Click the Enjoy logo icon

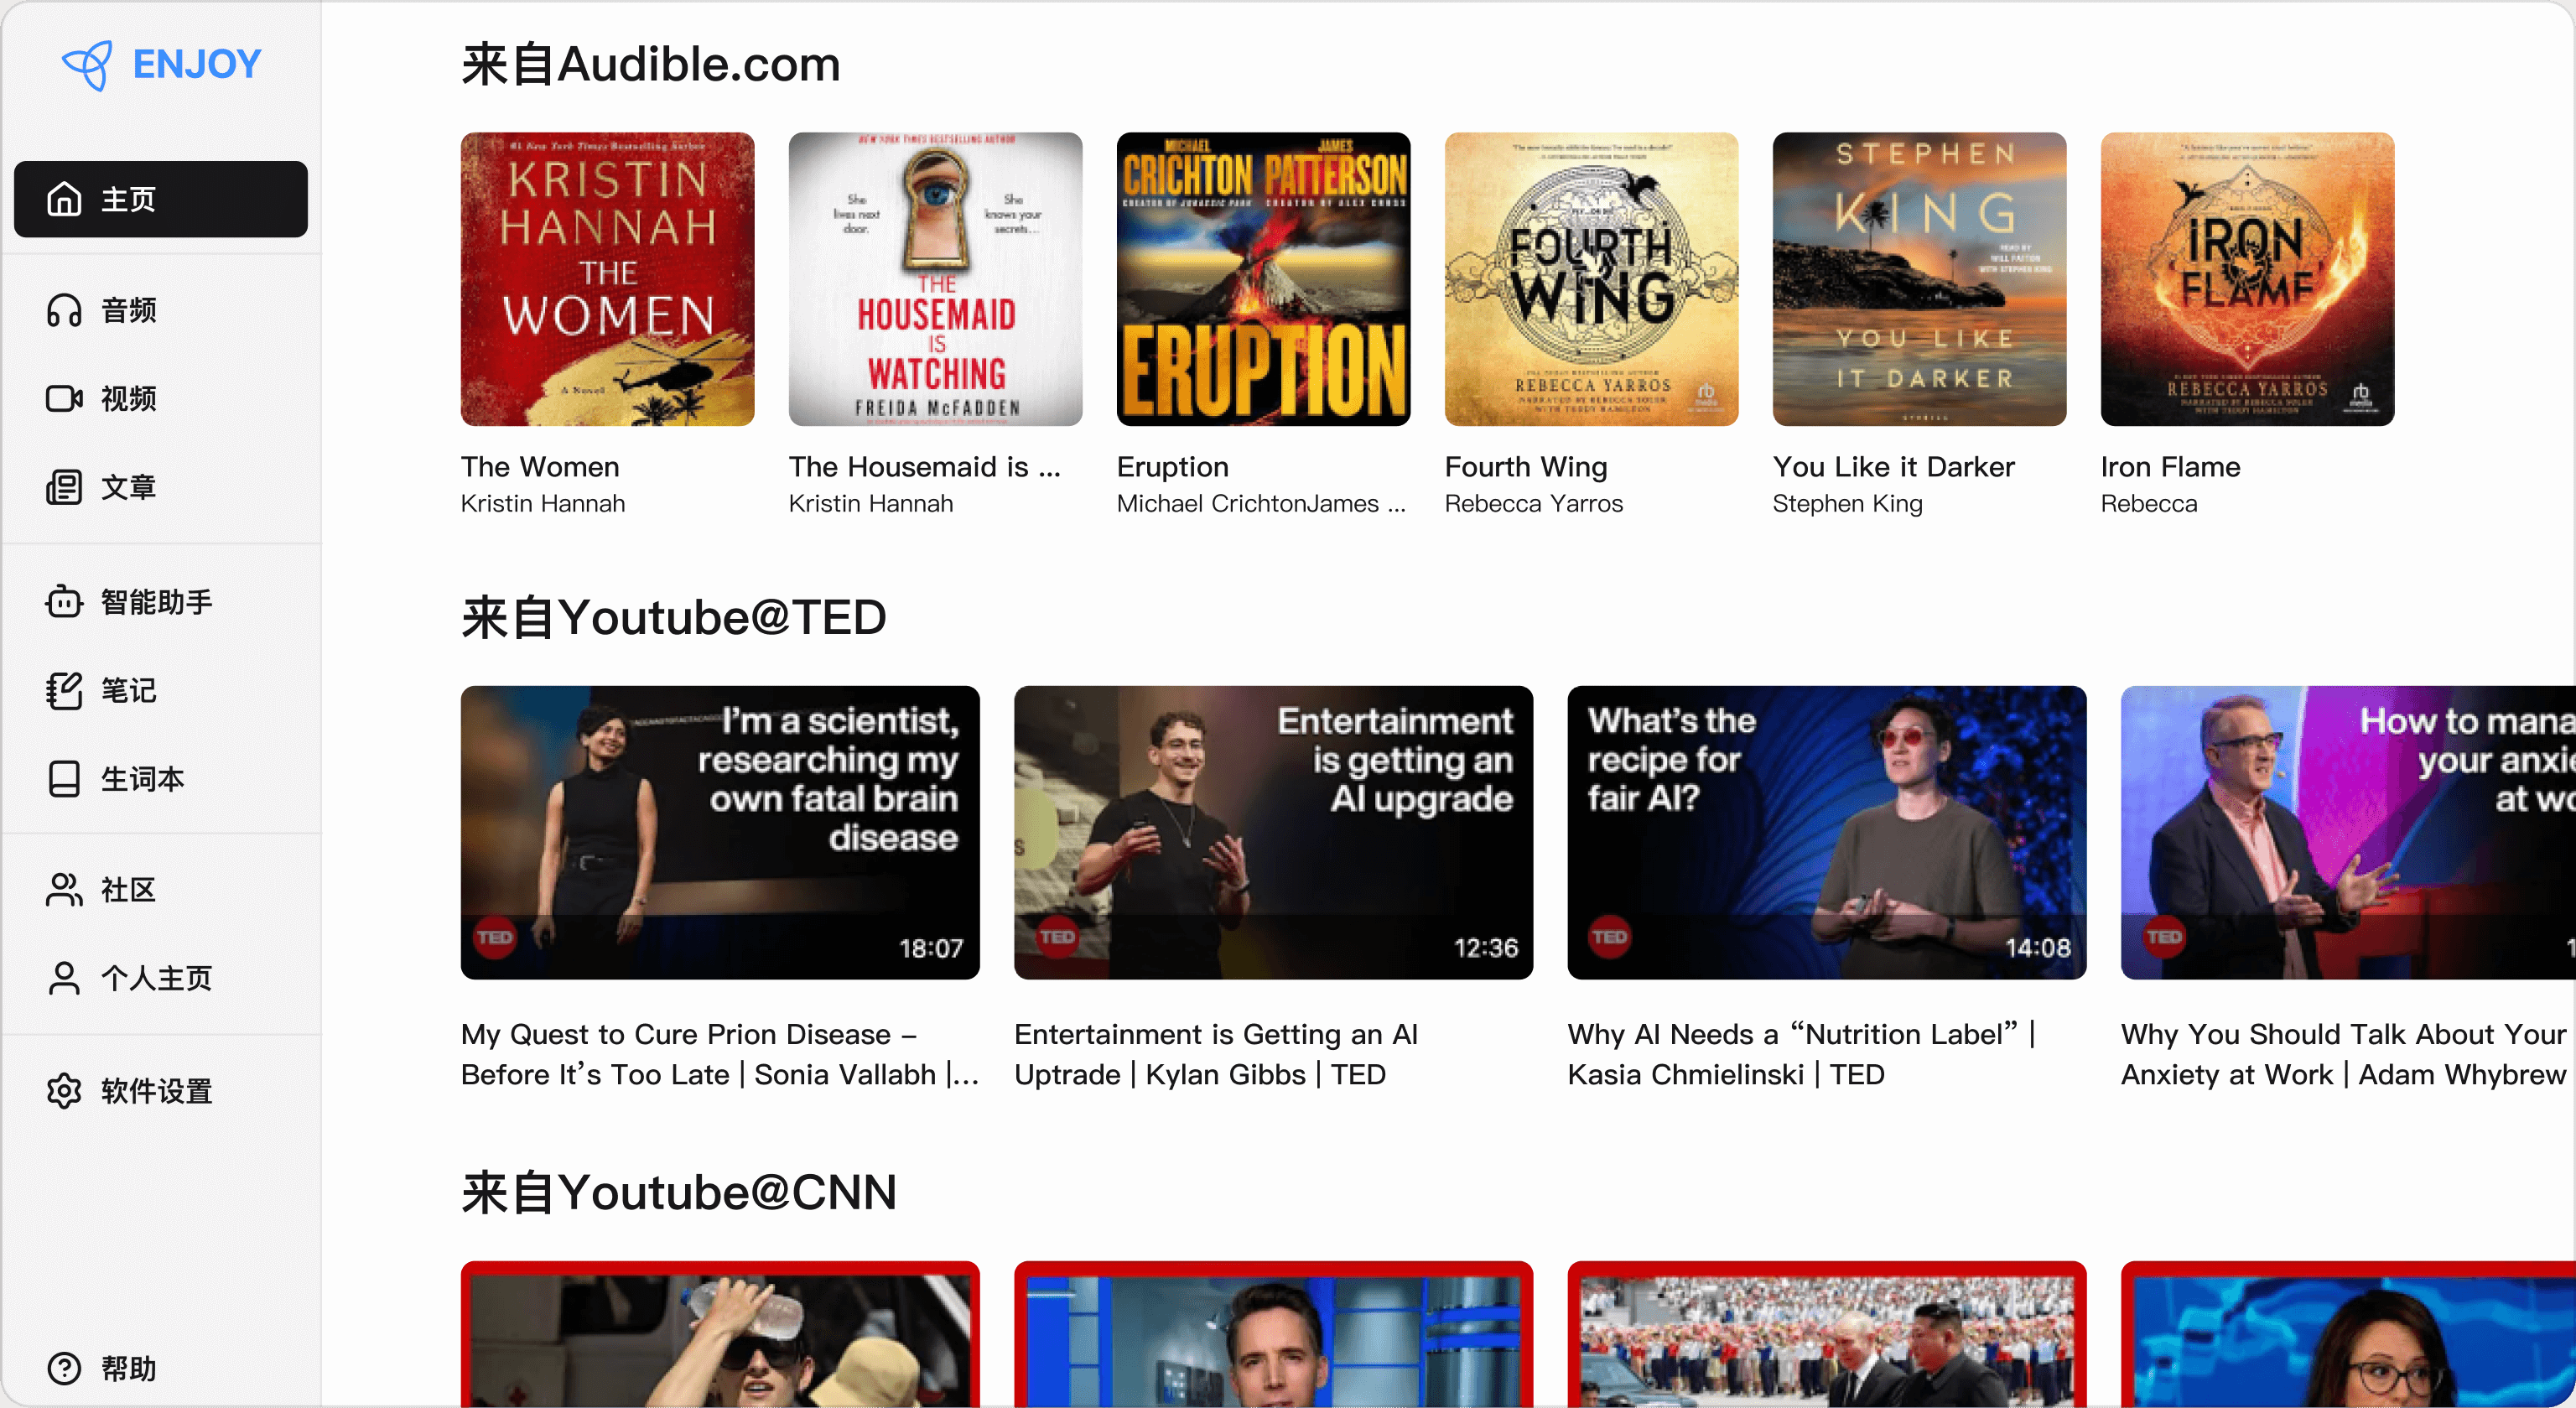point(88,65)
